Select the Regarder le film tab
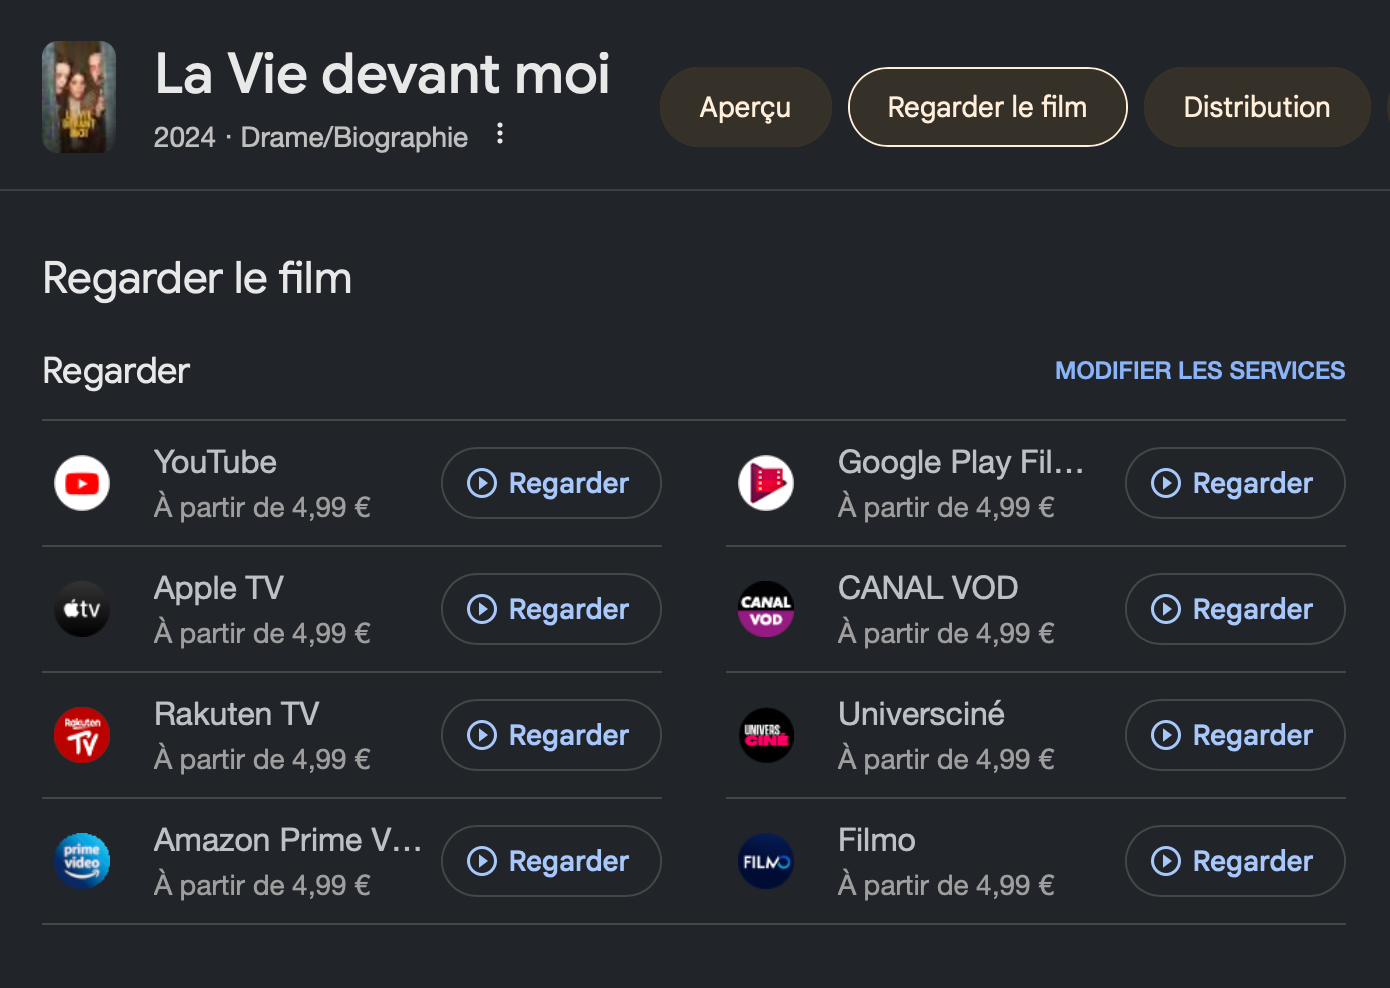 click(x=987, y=107)
